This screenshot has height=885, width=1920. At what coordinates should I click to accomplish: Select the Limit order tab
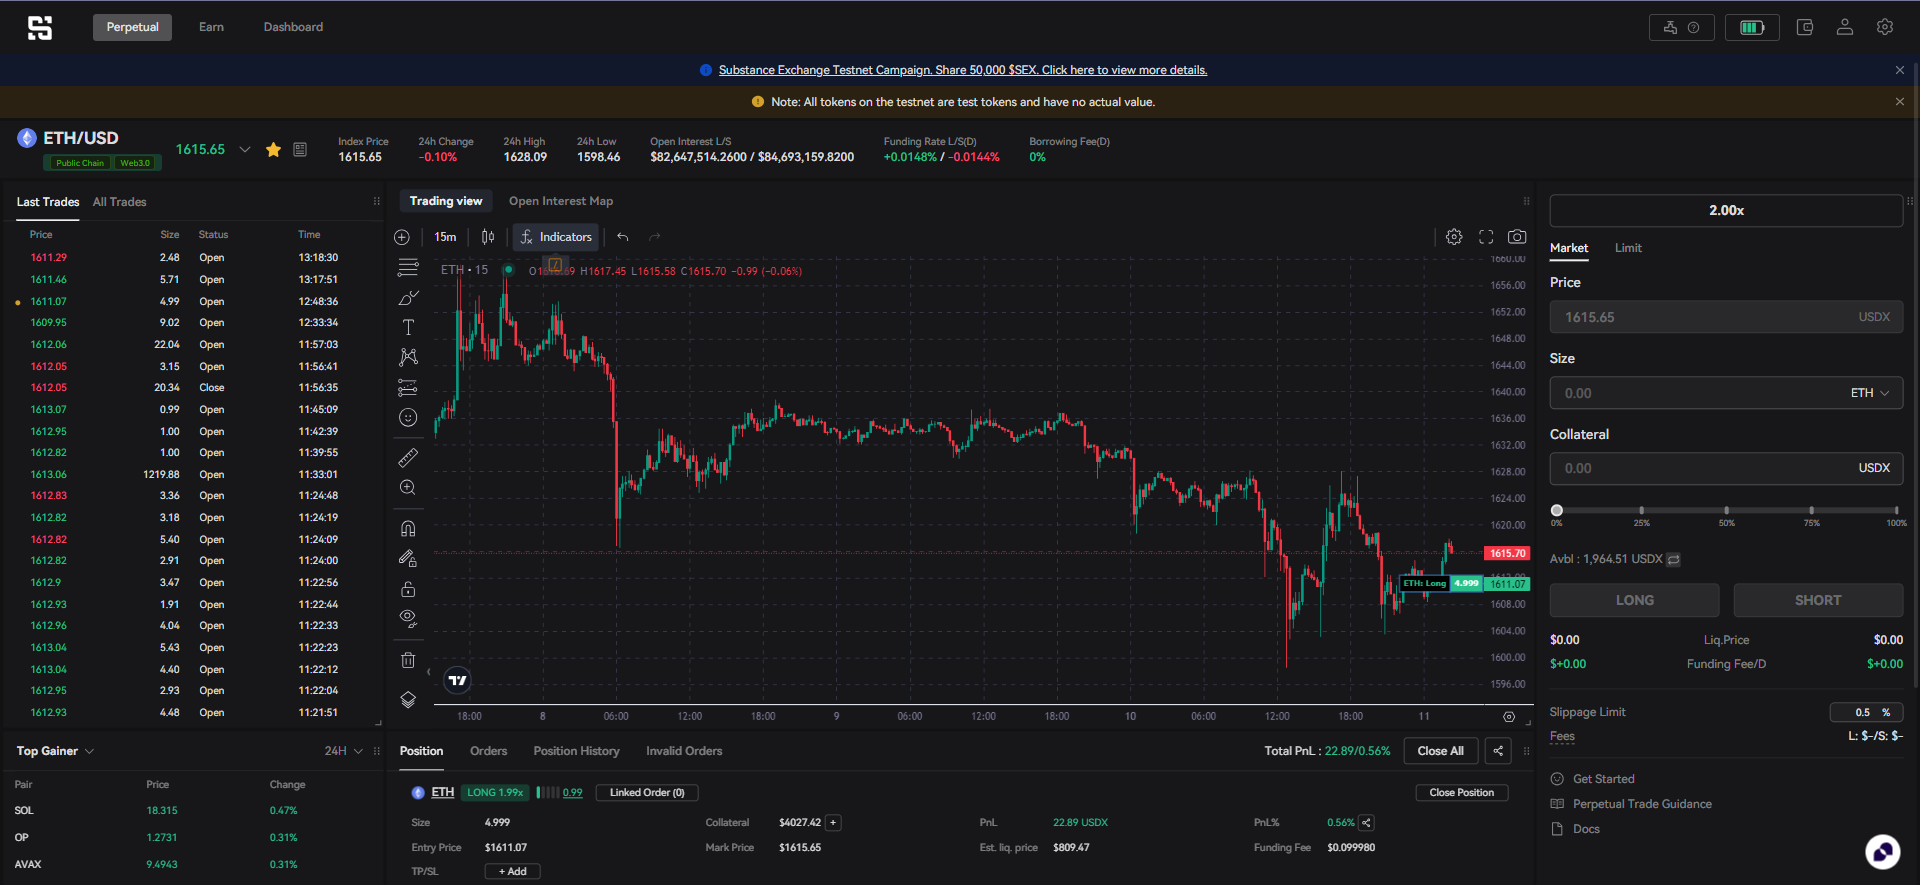pos(1628,248)
